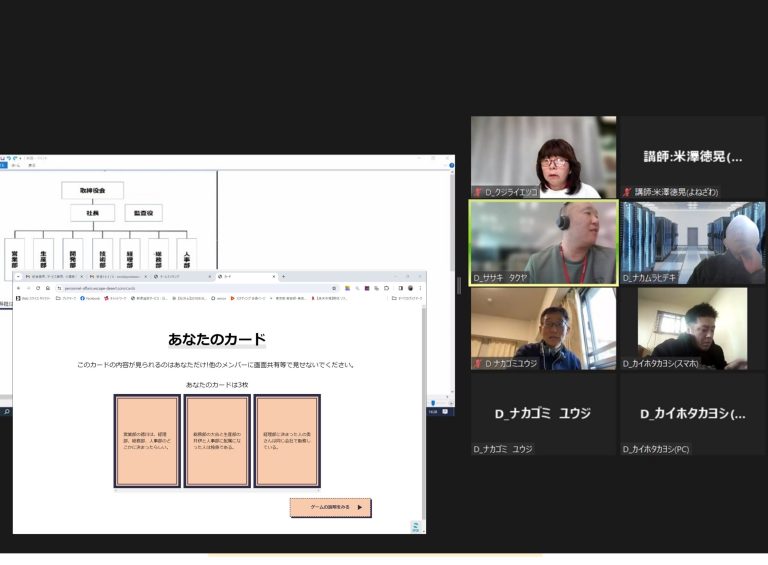
Task: Click the blue help icon in Paint
Action: [451, 165]
